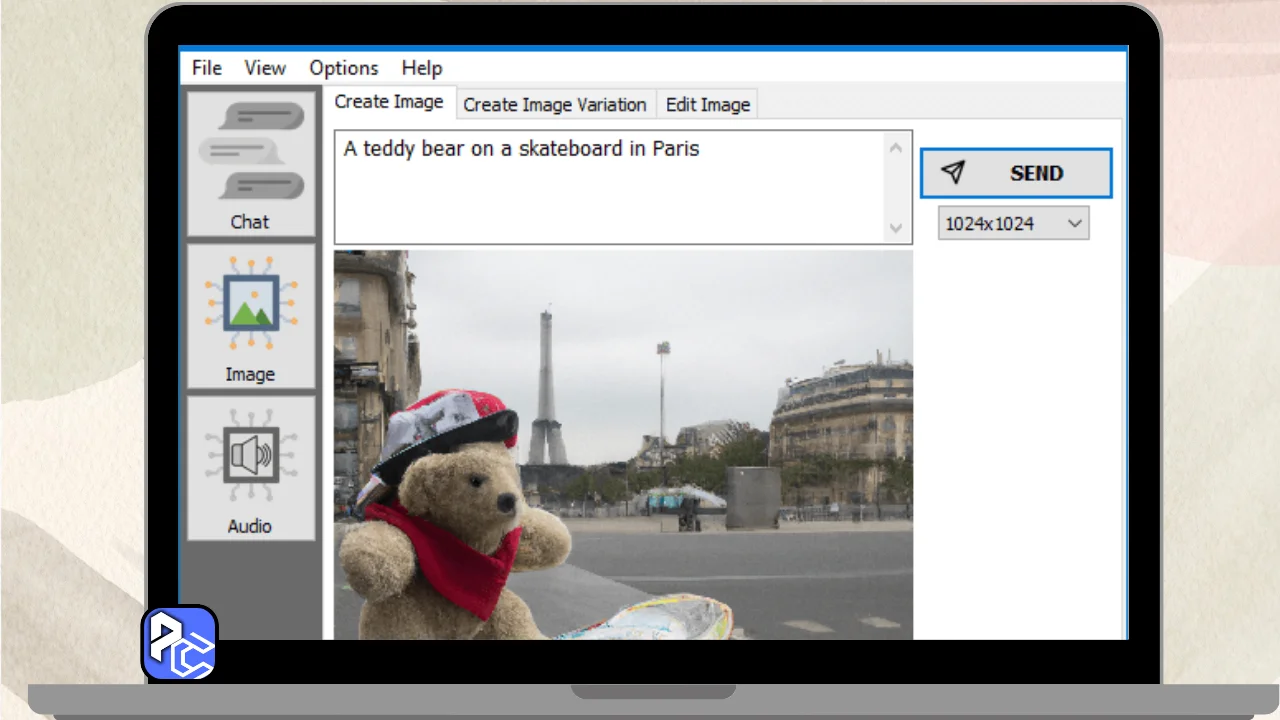Click the paper plane send icon
Viewport: 1280px width, 720px height.
coord(953,173)
